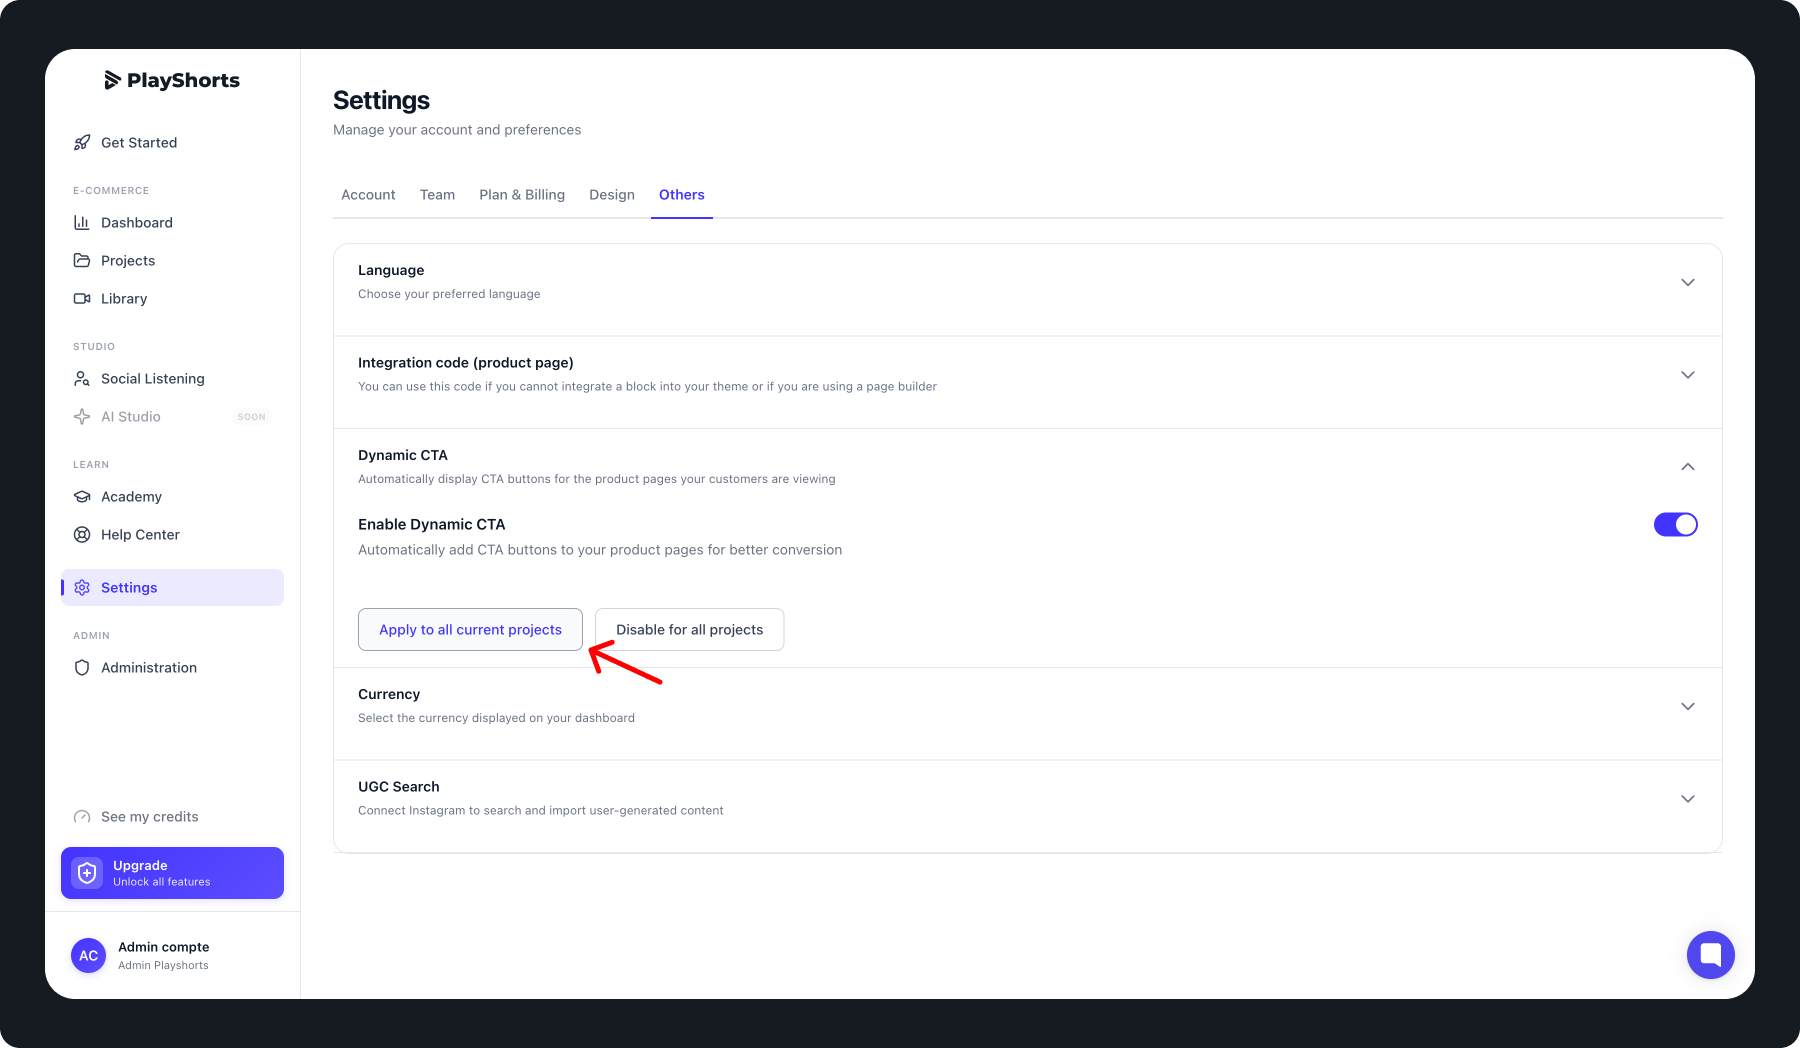Screen dimensions: 1800x1048
Task: Click the rocket icon beside Get Started
Action: click(82, 143)
